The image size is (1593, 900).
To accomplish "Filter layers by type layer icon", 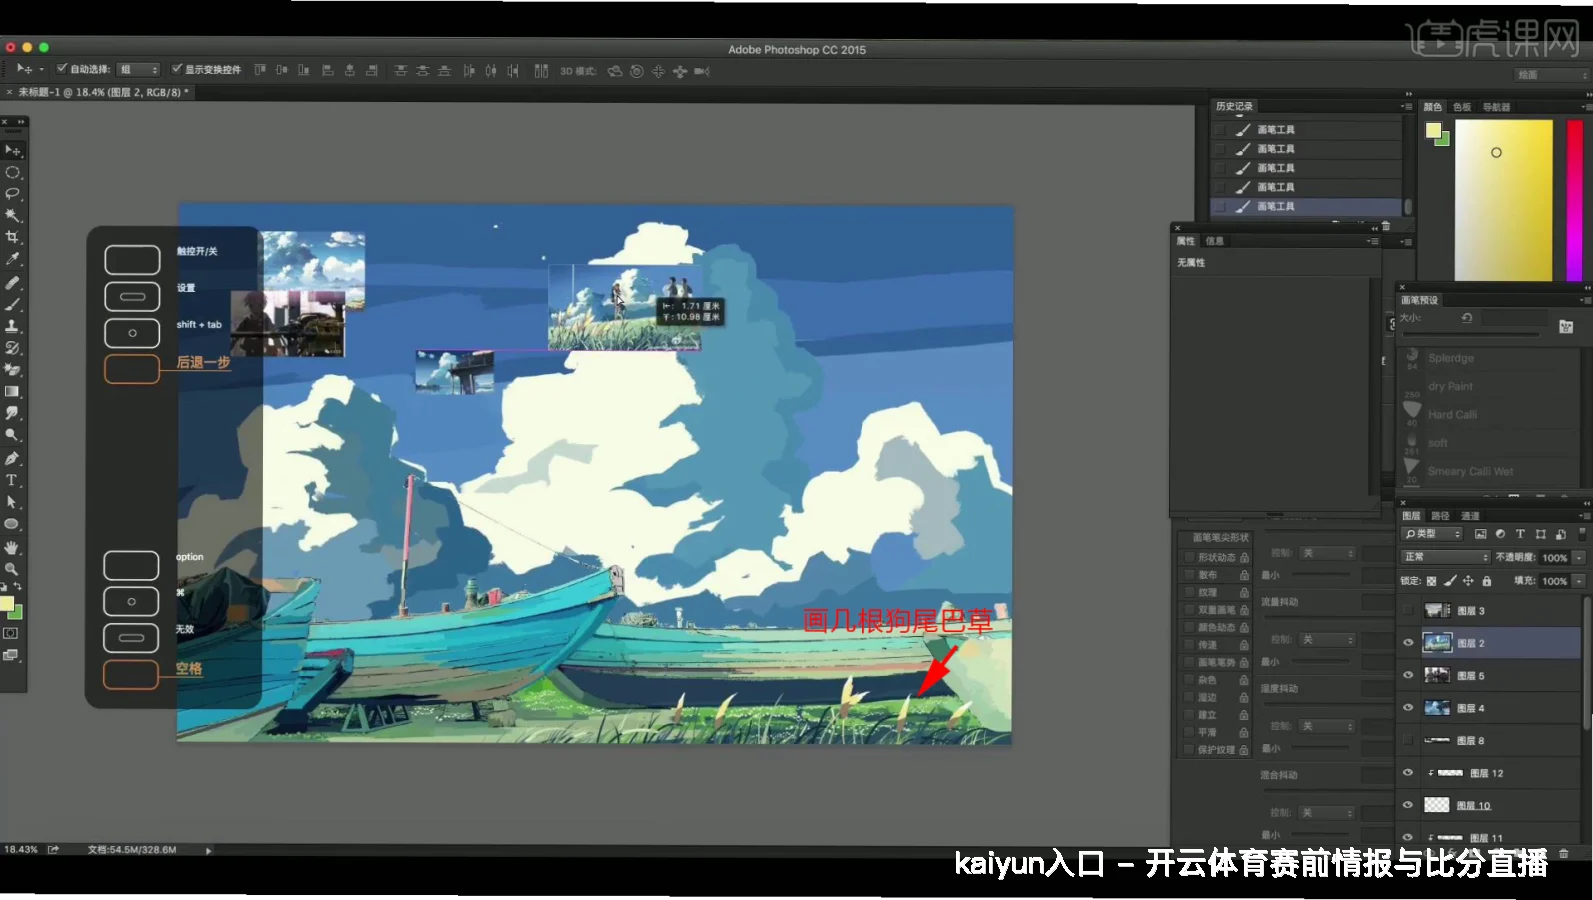I will click(1520, 534).
